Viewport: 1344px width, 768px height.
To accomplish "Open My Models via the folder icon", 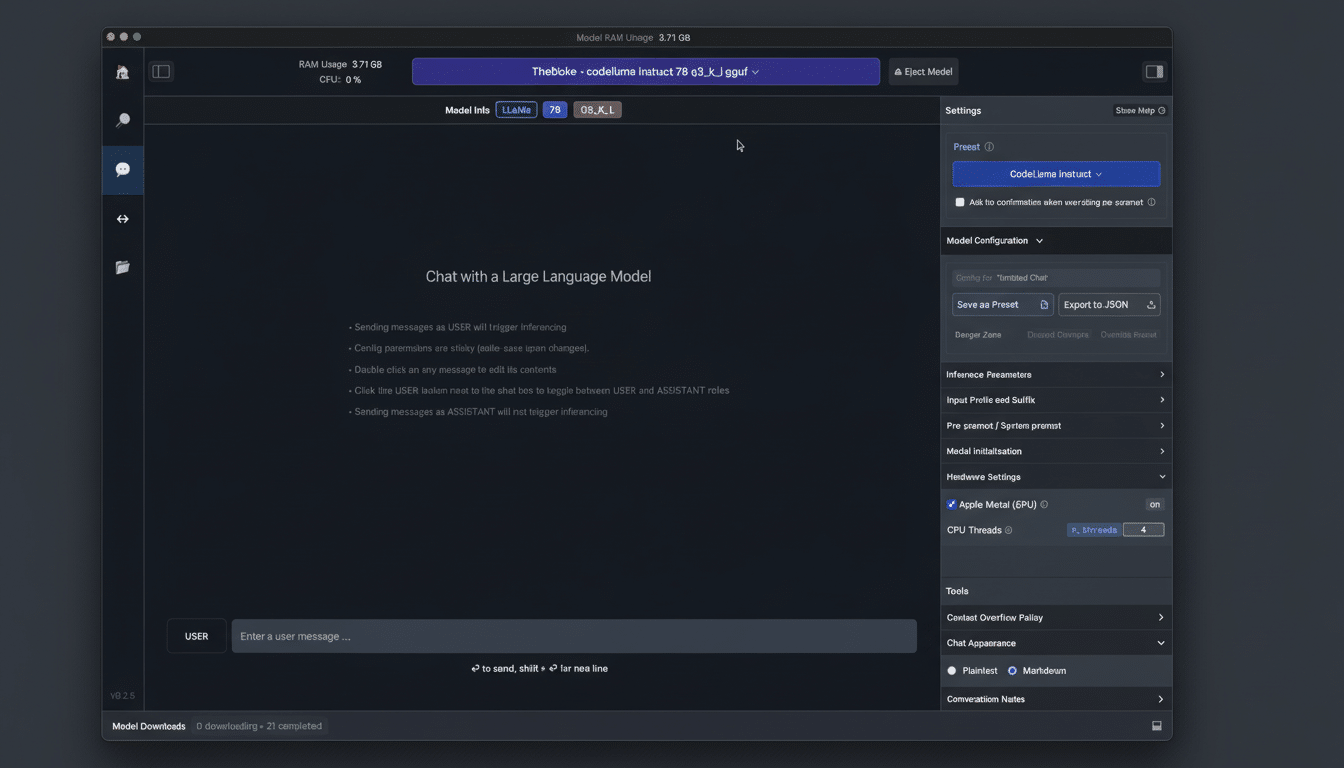I will tap(122, 267).
